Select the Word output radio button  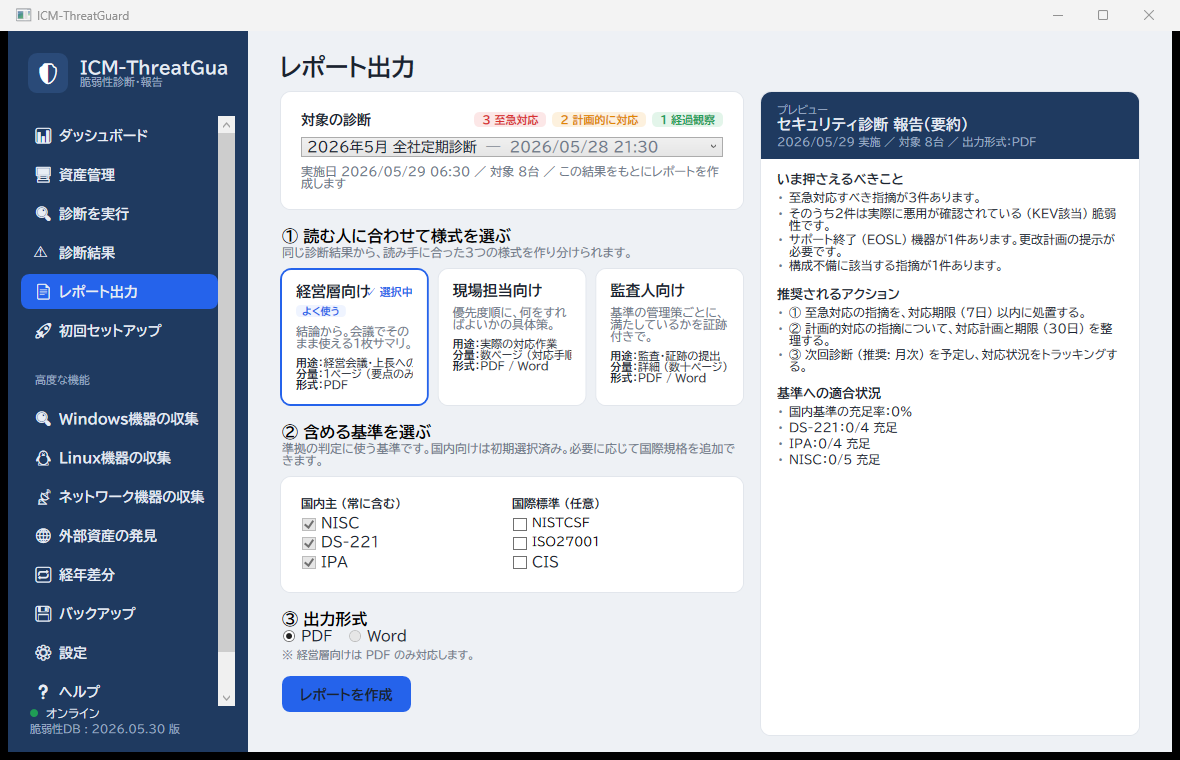pos(355,637)
